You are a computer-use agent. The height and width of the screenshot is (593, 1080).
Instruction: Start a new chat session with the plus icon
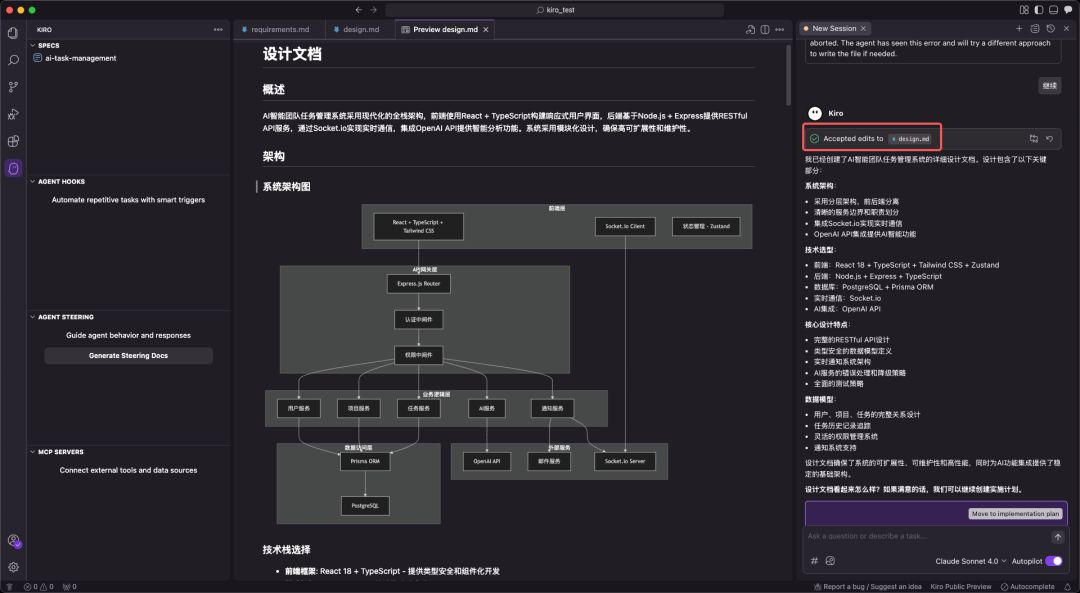(x=1019, y=28)
